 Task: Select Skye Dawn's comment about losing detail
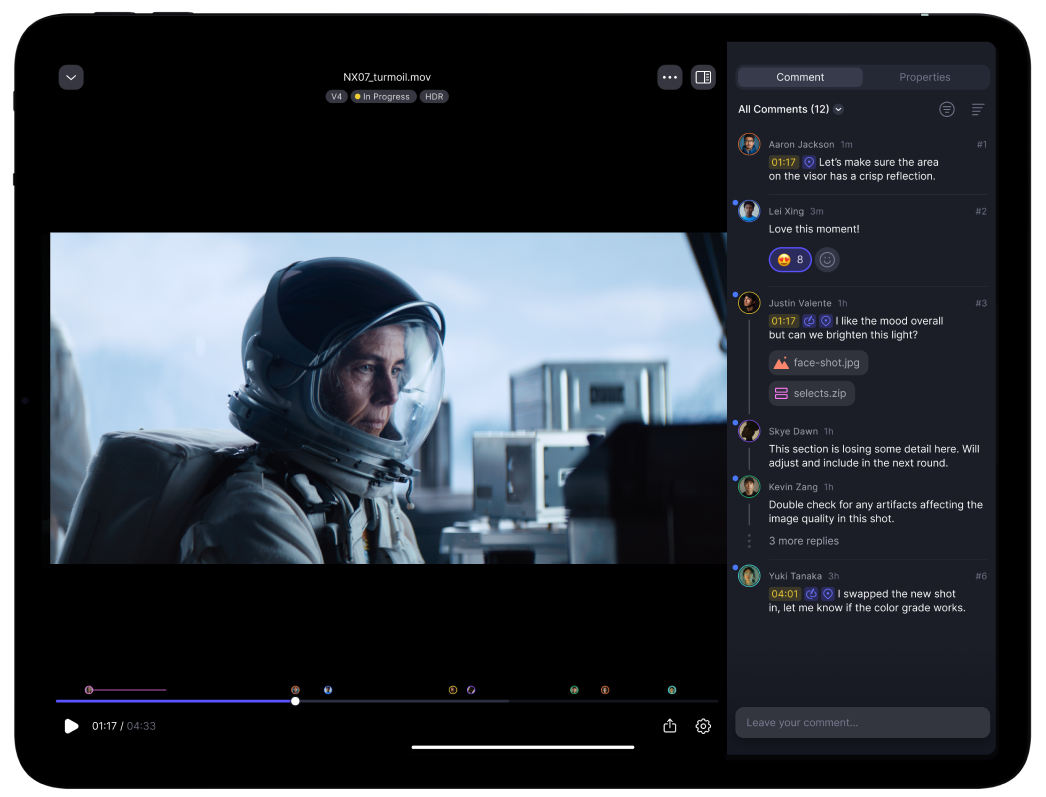(x=874, y=456)
